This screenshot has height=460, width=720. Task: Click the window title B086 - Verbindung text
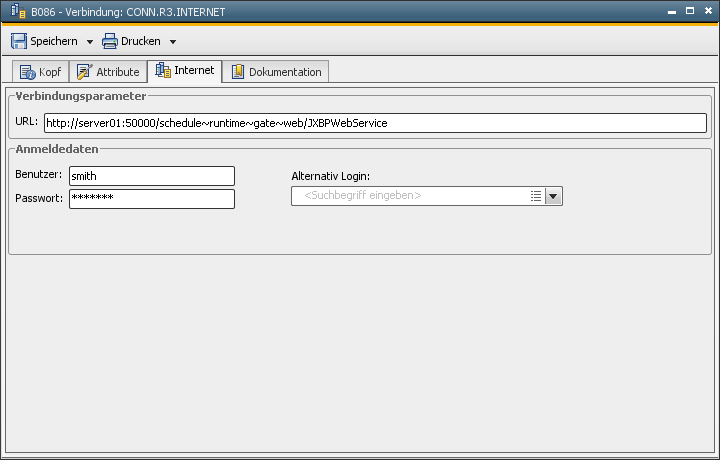coord(128,12)
